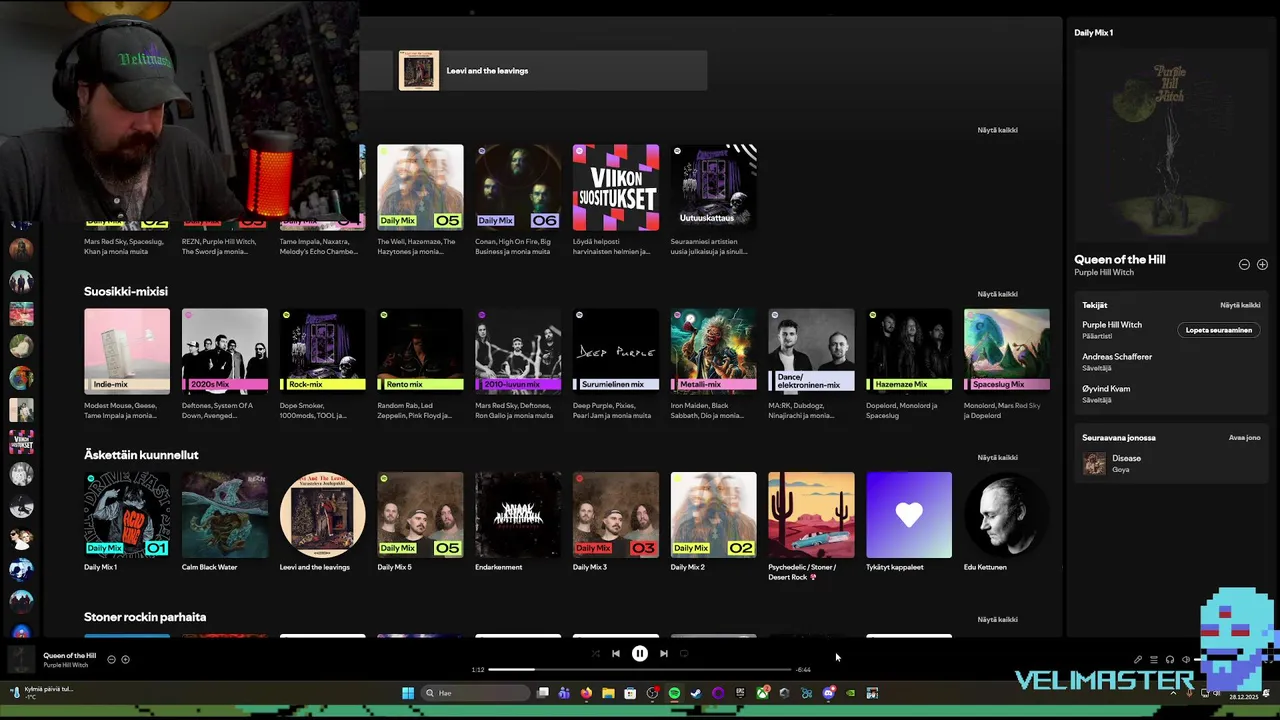Open Viikon suositukset in library sidebar
This screenshot has width=1280, height=720.
[x=21, y=441]
